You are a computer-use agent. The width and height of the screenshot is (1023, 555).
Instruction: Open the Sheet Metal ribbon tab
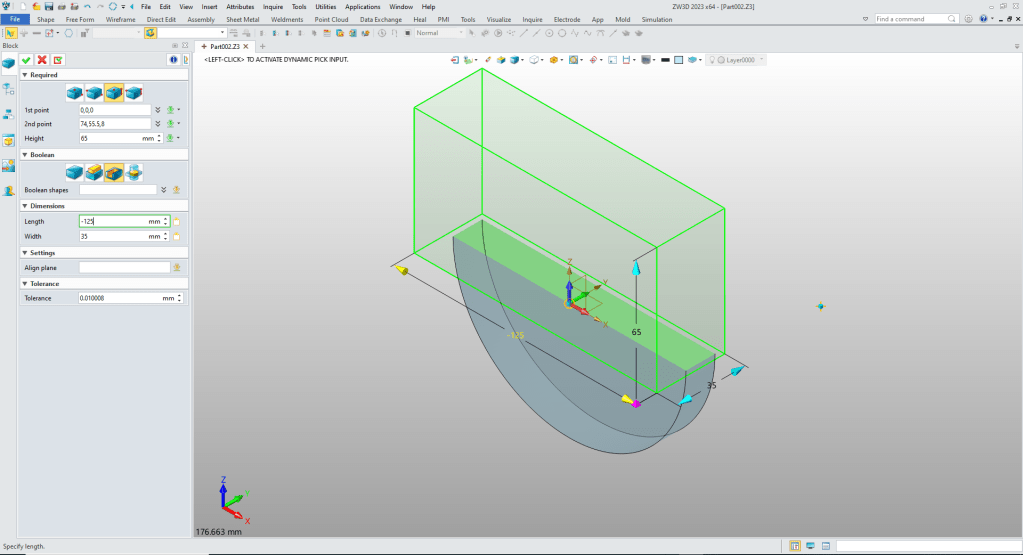[243, 19]
